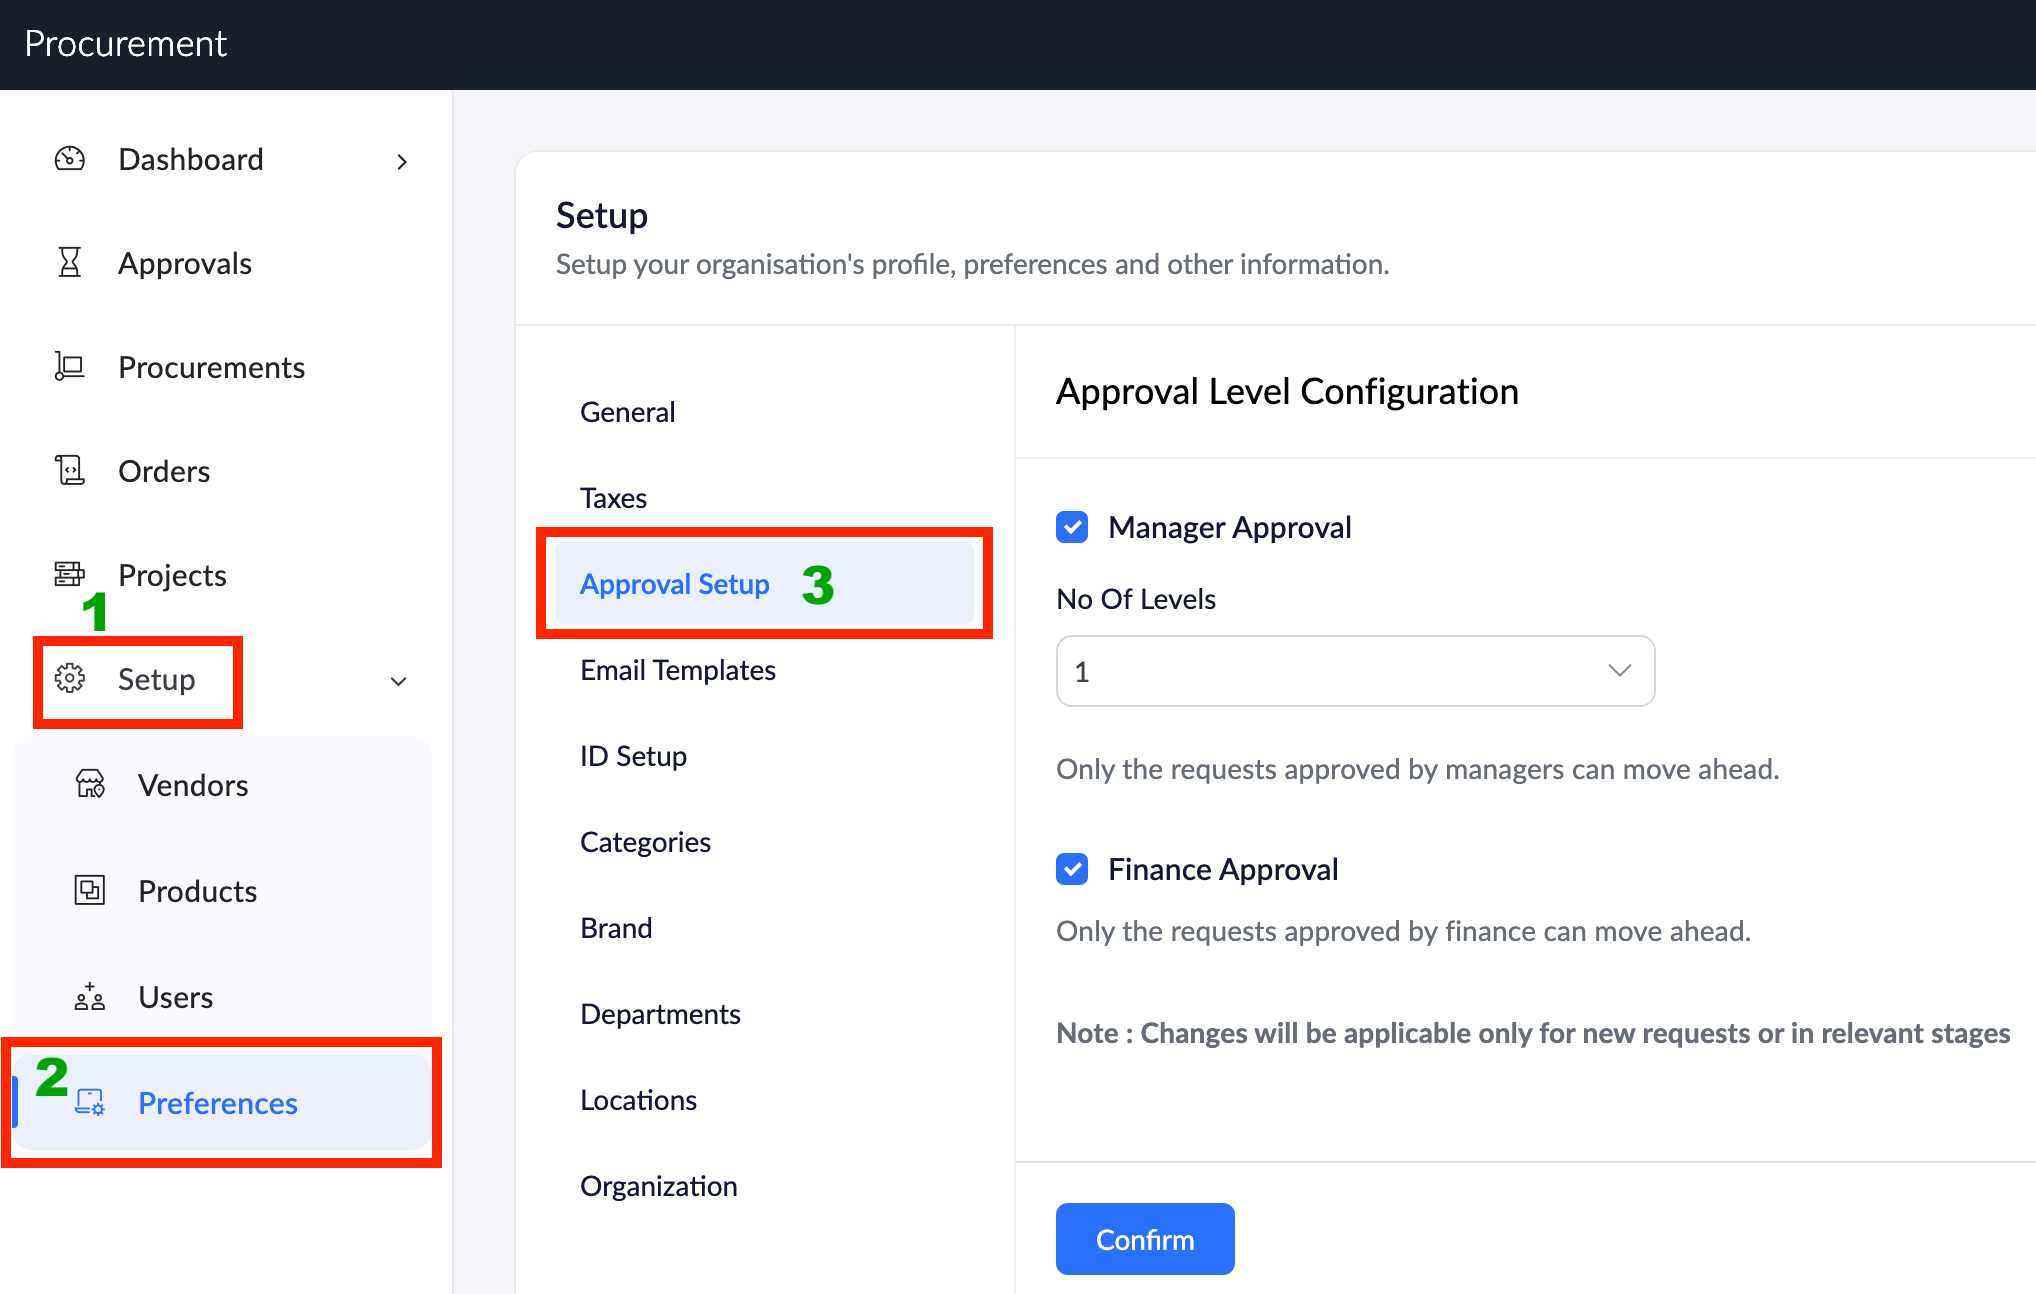Click the Projects icon in sidebar
The width and height of the screenshot is (2036, 1294).
click(69, 575)
